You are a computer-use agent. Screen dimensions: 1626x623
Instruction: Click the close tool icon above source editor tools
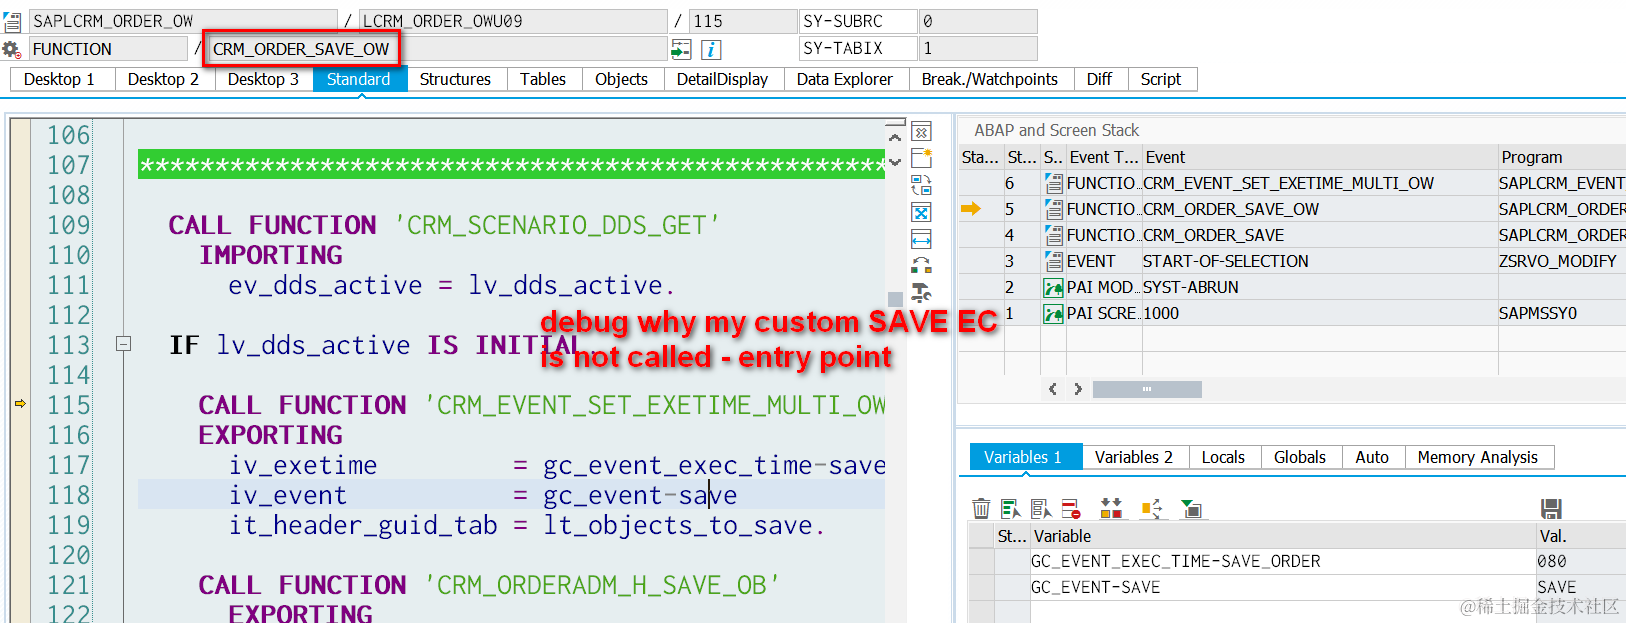[x=921, y=132]
